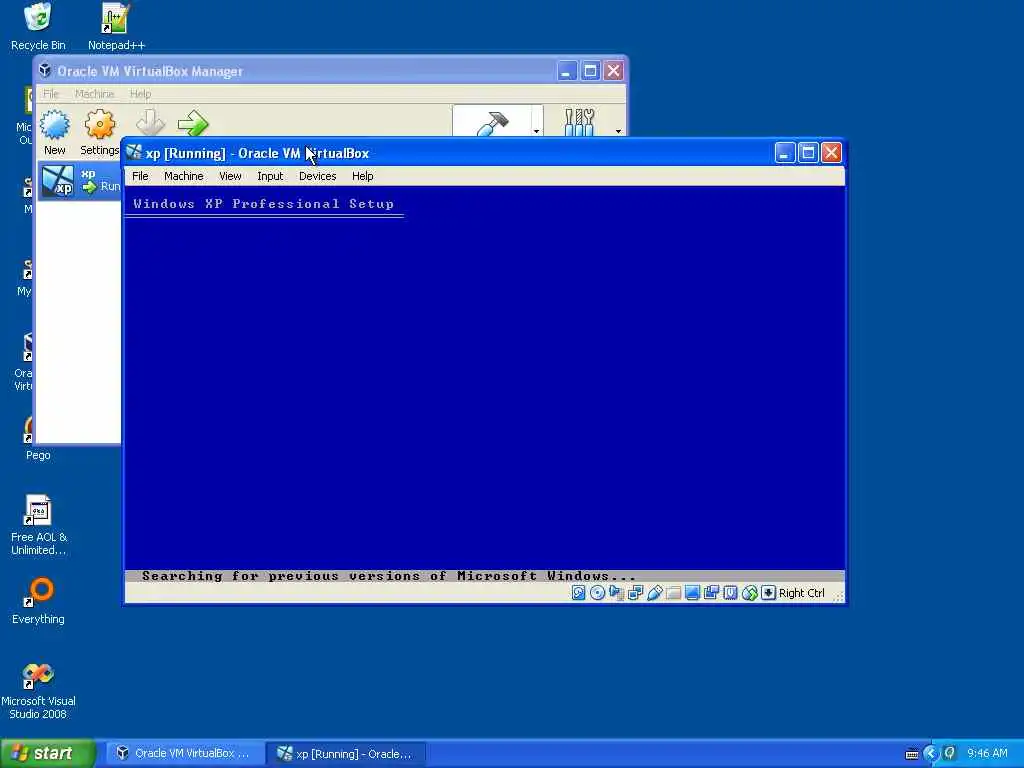Click the 'Windows XP Professional Setup' text in guest screen
This screenshot has width=1024, height=768.
(264, 204)
